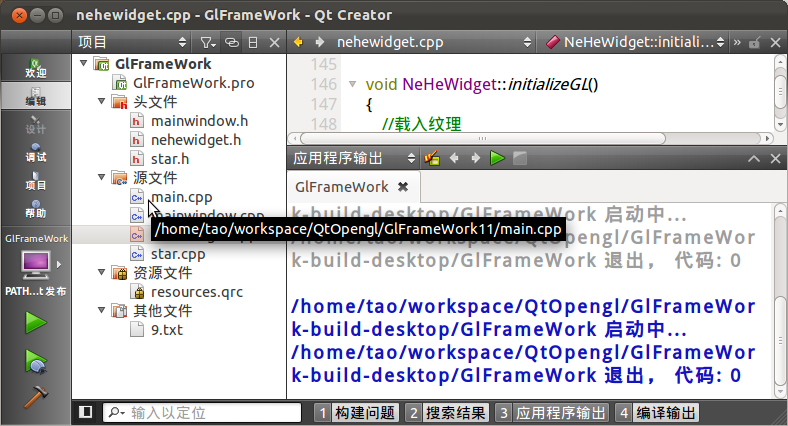
Task: Go to previous item in output pane
Action: (454, 159)
